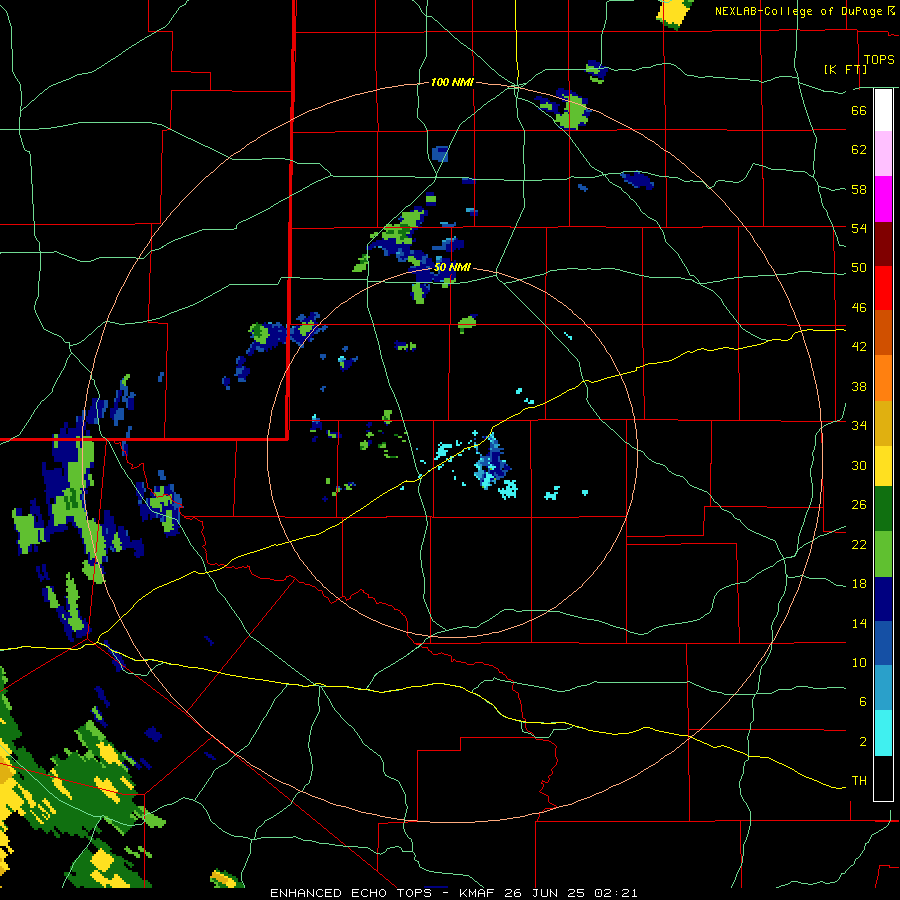The image size is (900, 900).
Task: Select the light pink legend swatch
Action: [x=883, y=154]
